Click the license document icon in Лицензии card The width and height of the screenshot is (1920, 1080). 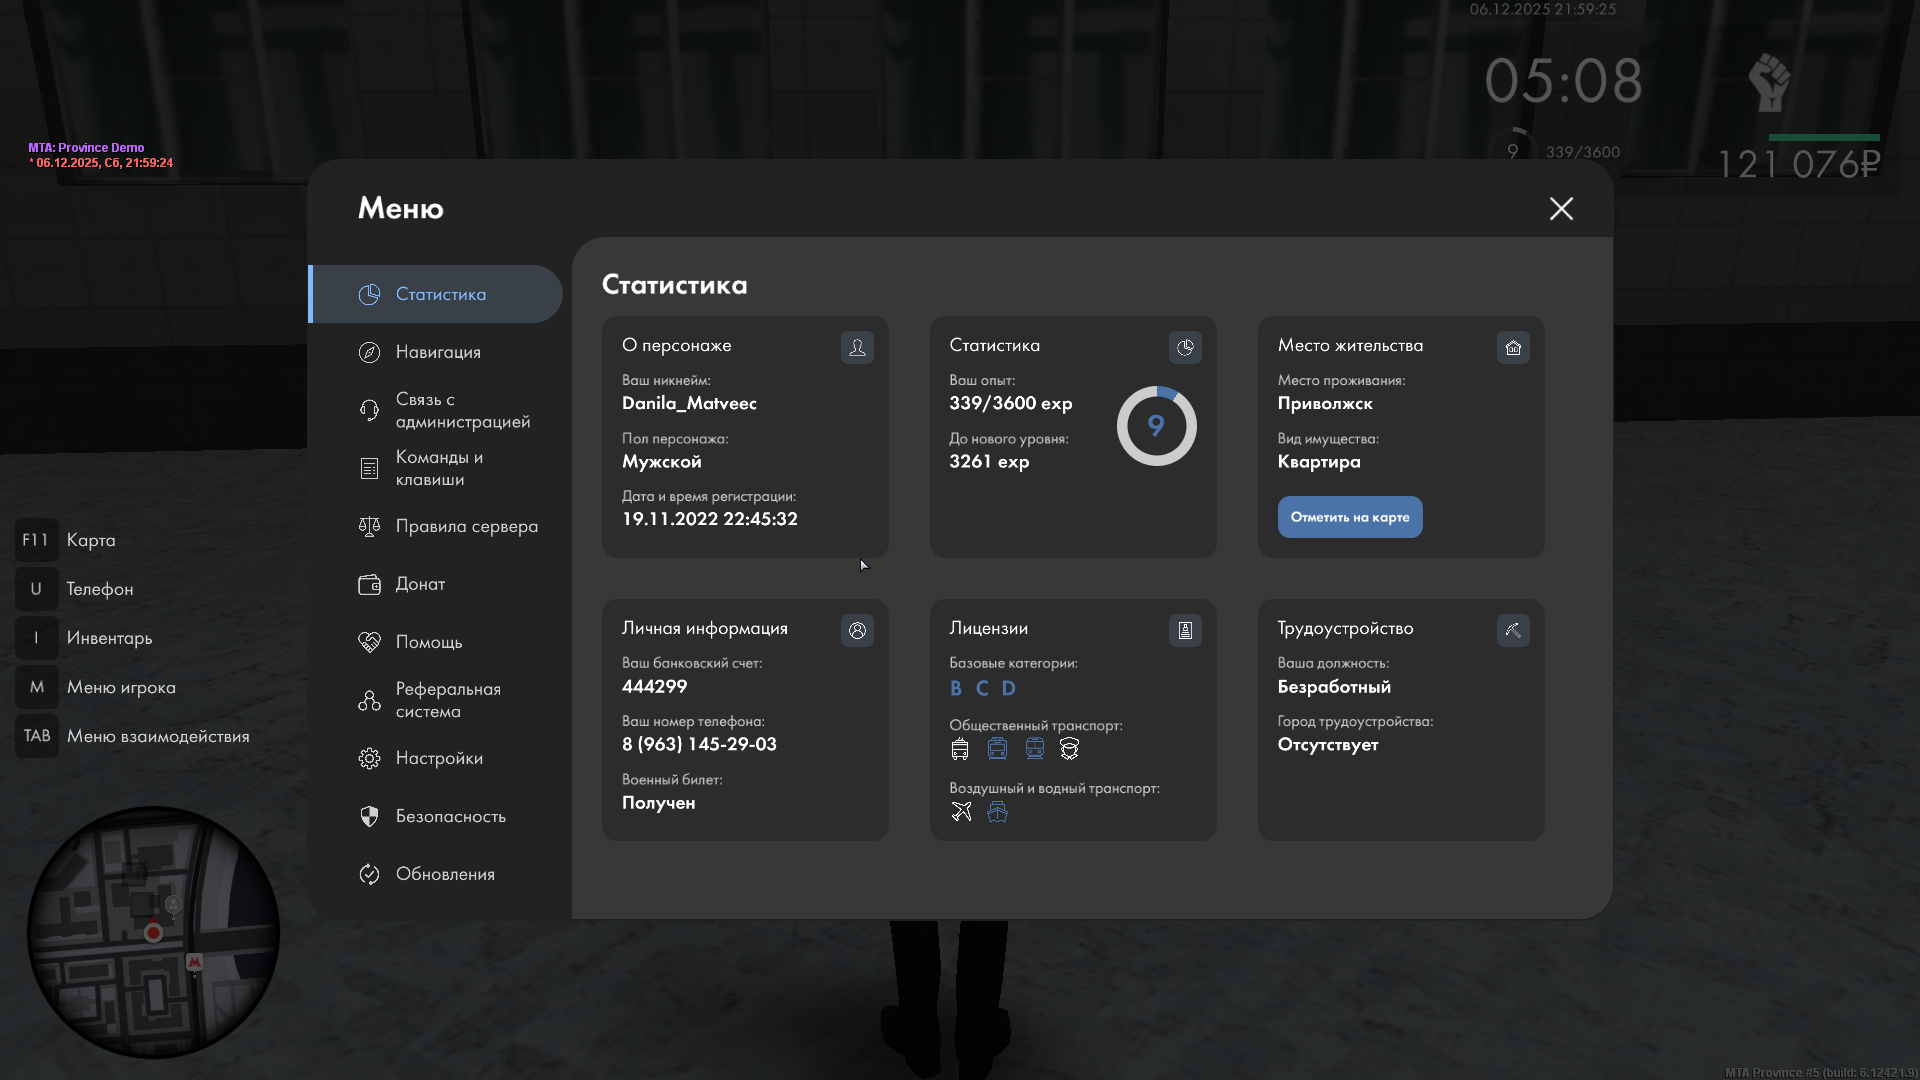pos(1185,630)
